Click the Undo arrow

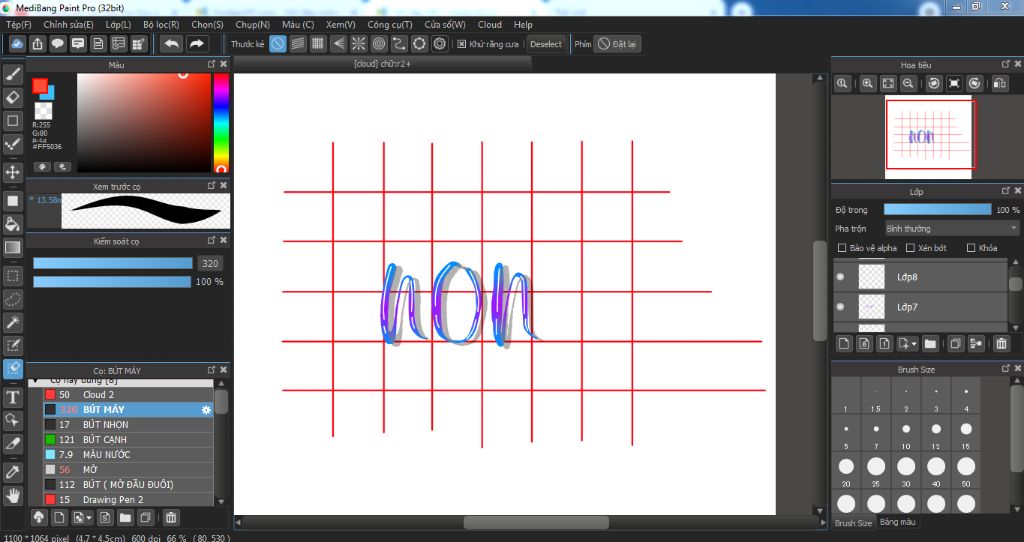[172, 44]
